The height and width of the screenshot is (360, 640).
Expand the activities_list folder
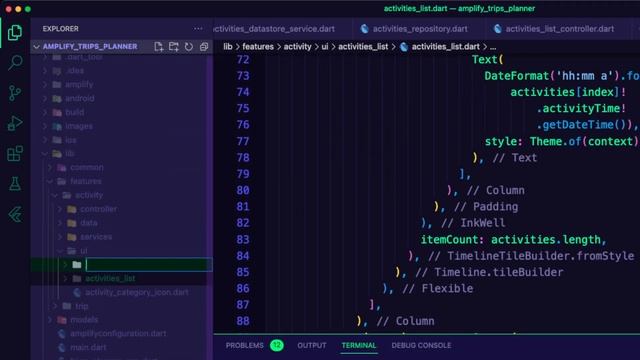coord(65,278)
